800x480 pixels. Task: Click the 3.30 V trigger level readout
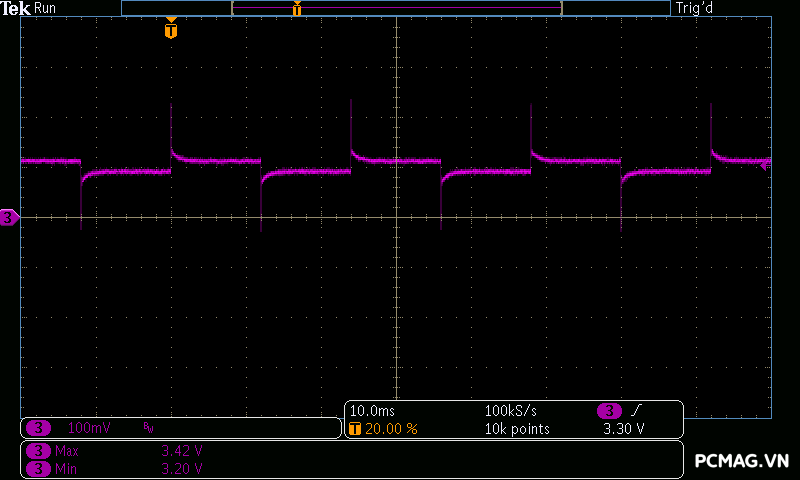[624, 428]
